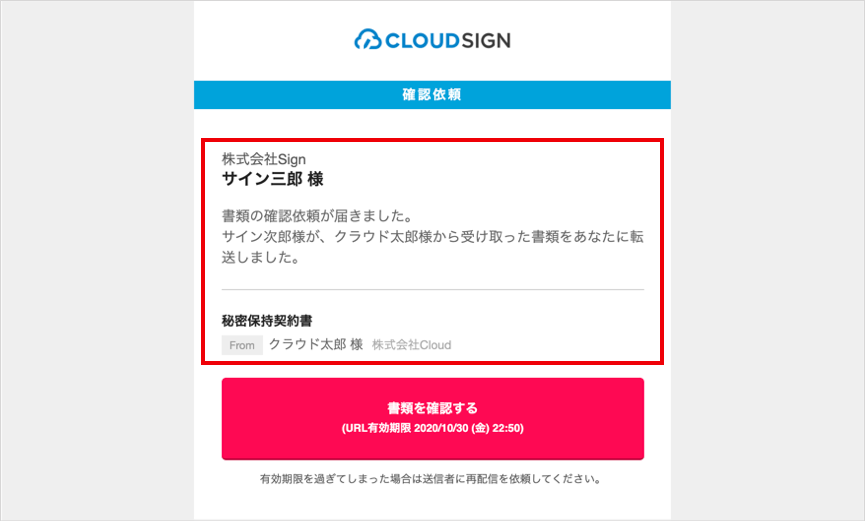
Task: Click the document title 秘密保持契約書
Action: tap(267, 321)
